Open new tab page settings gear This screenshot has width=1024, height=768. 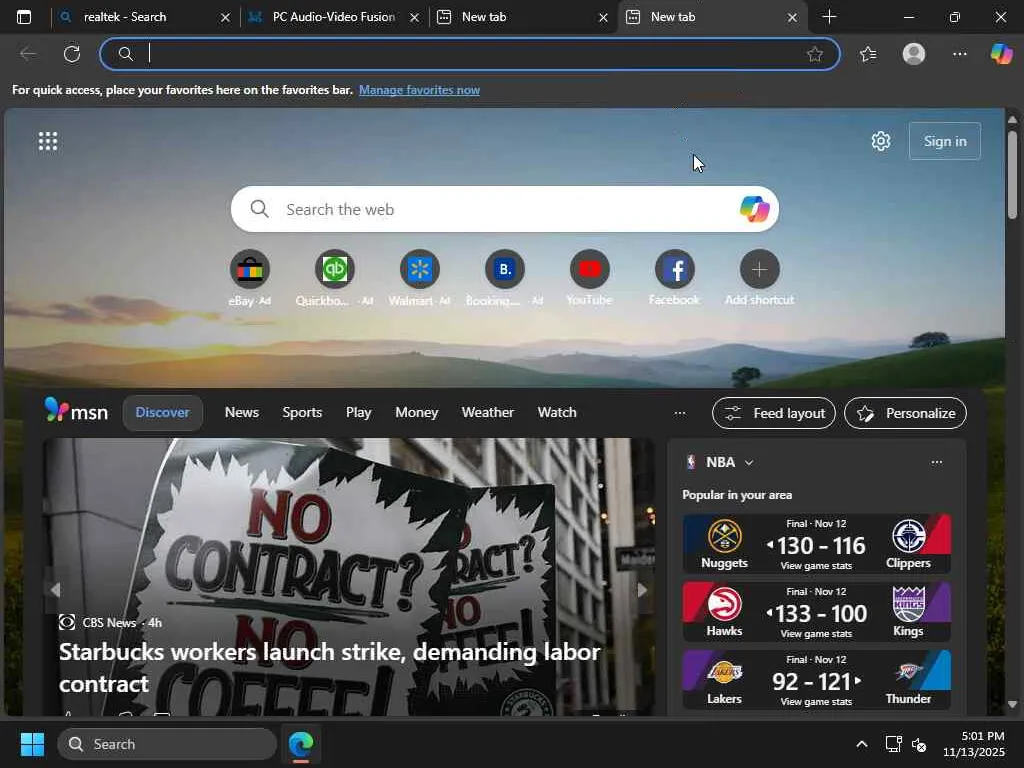[881, 141]
